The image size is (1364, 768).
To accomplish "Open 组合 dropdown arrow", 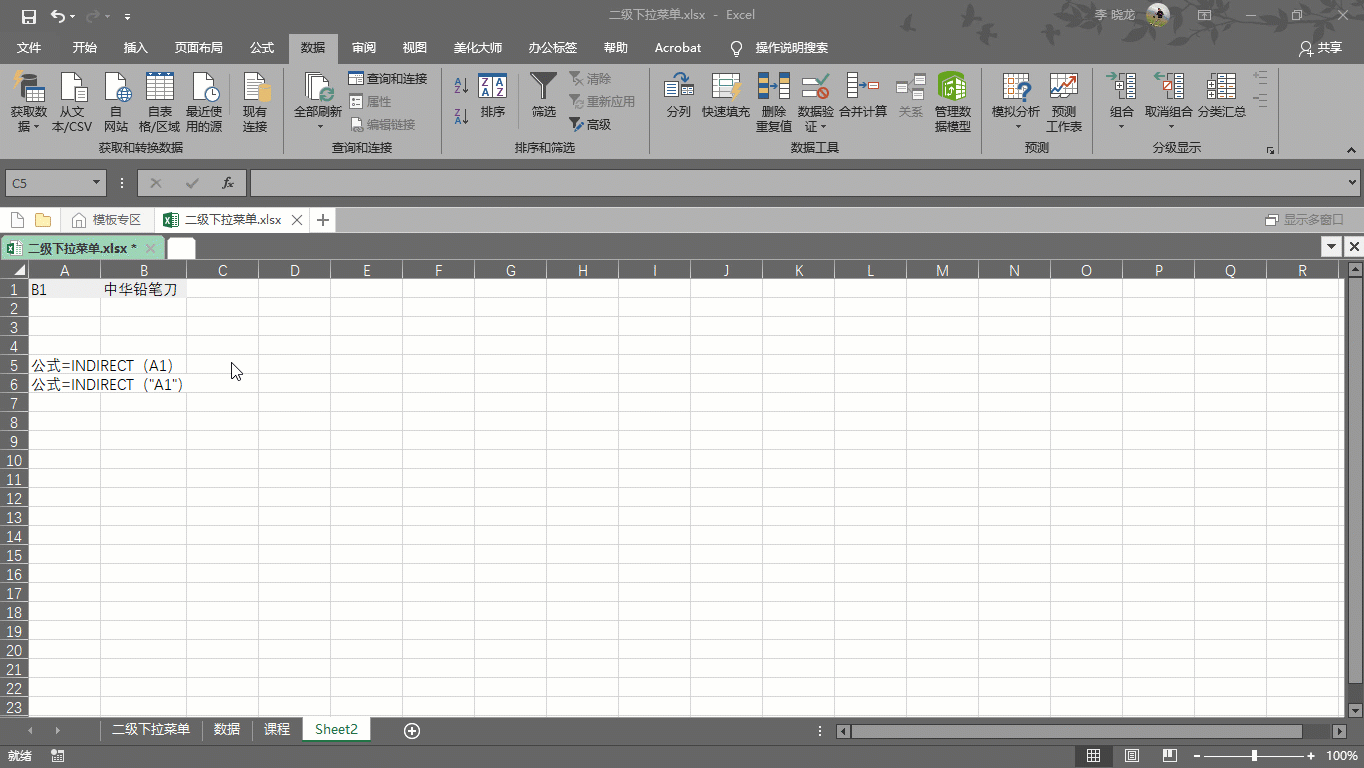I will click(x=1121, y=127).
